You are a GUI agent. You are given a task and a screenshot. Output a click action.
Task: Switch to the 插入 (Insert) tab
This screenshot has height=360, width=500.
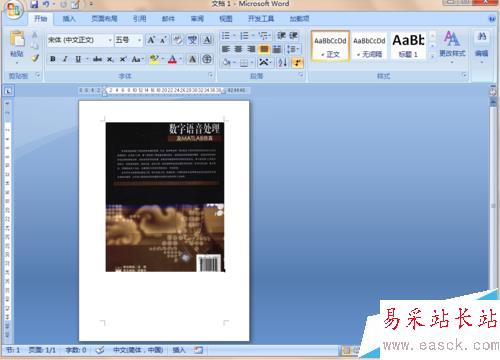pos(69,19)
